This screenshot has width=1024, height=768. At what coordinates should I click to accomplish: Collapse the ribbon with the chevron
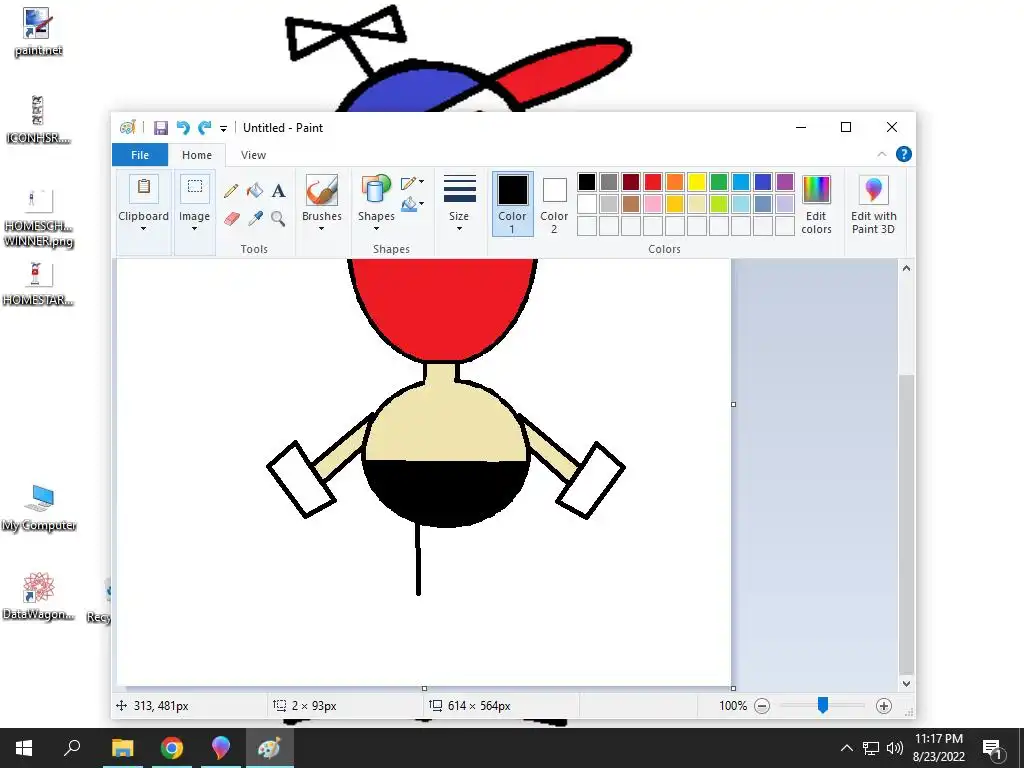click(x=882, y=154)
